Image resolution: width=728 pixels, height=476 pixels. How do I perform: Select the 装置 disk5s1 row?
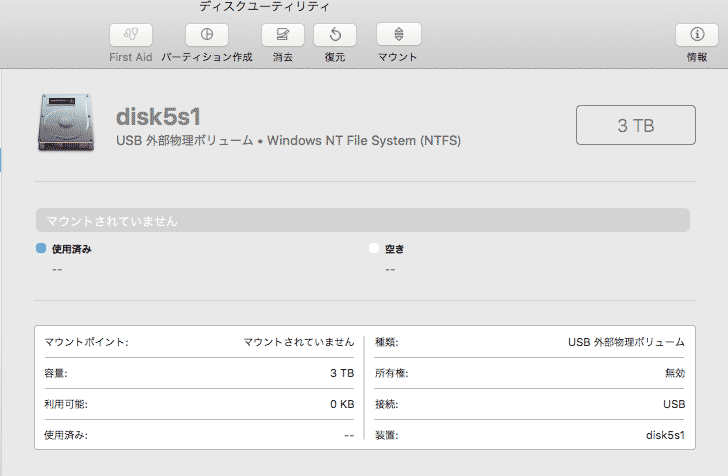(x=530, y=435)
